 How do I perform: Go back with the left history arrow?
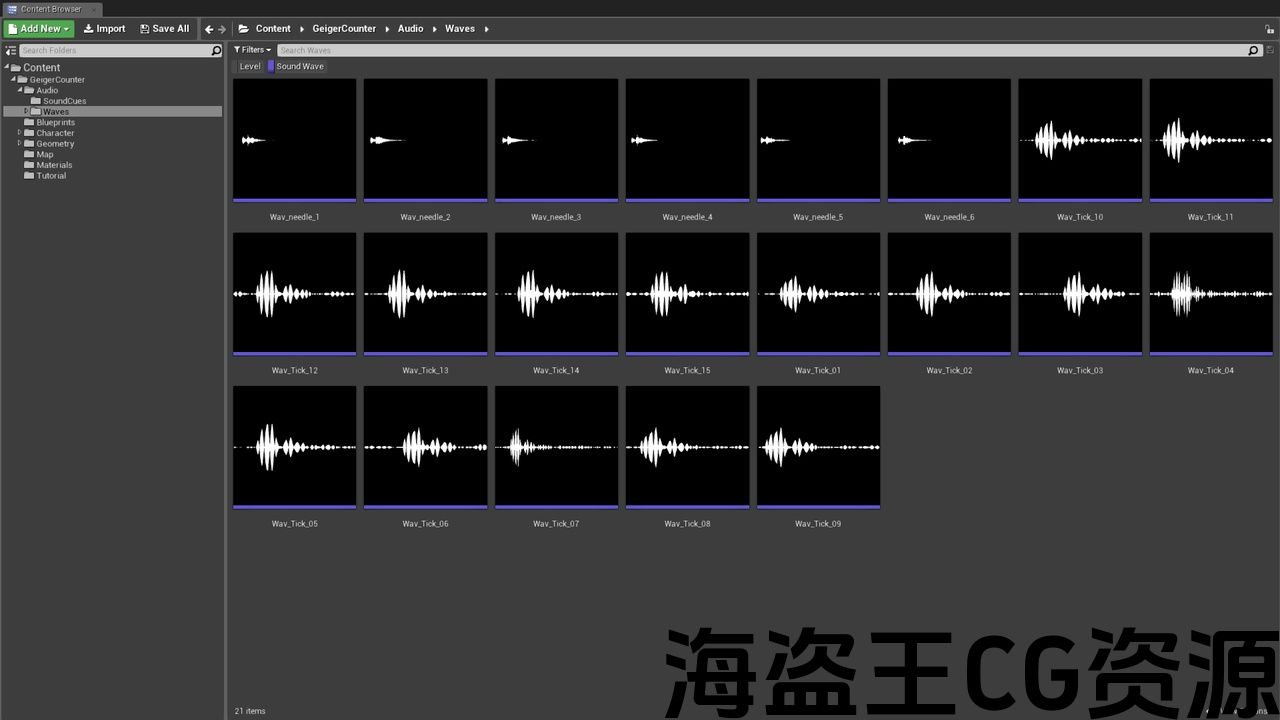[x=209, y=29]
